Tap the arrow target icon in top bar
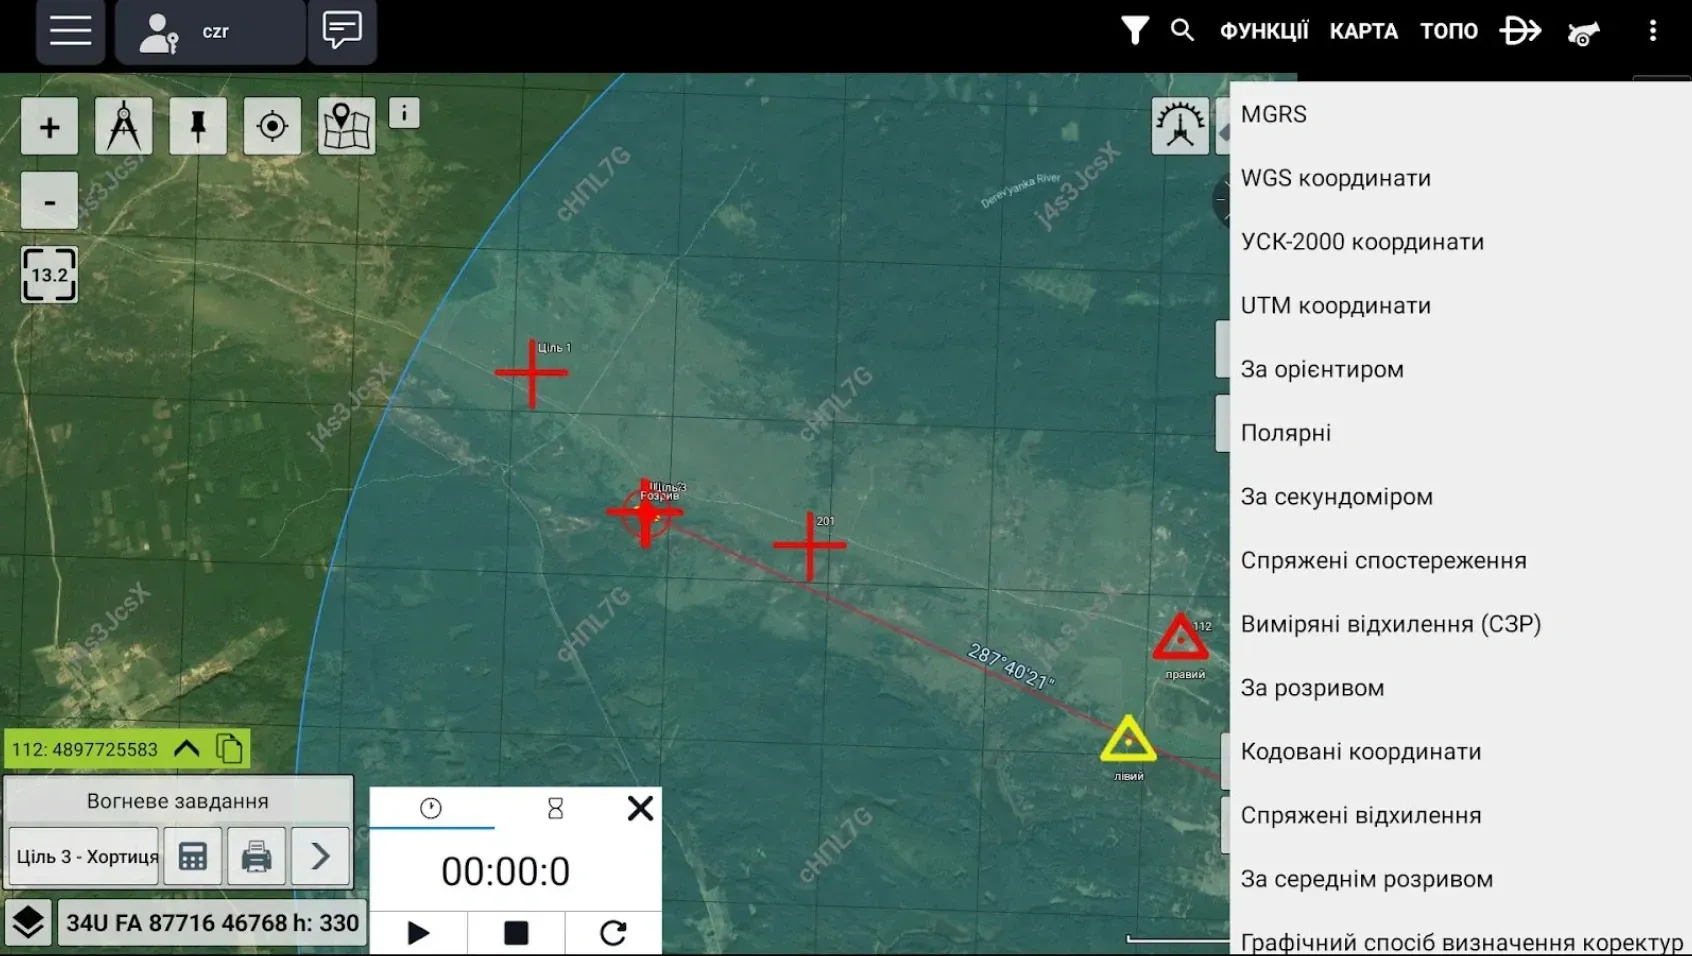Viewport: 1692px width, 956px height. click(1520, 31)
